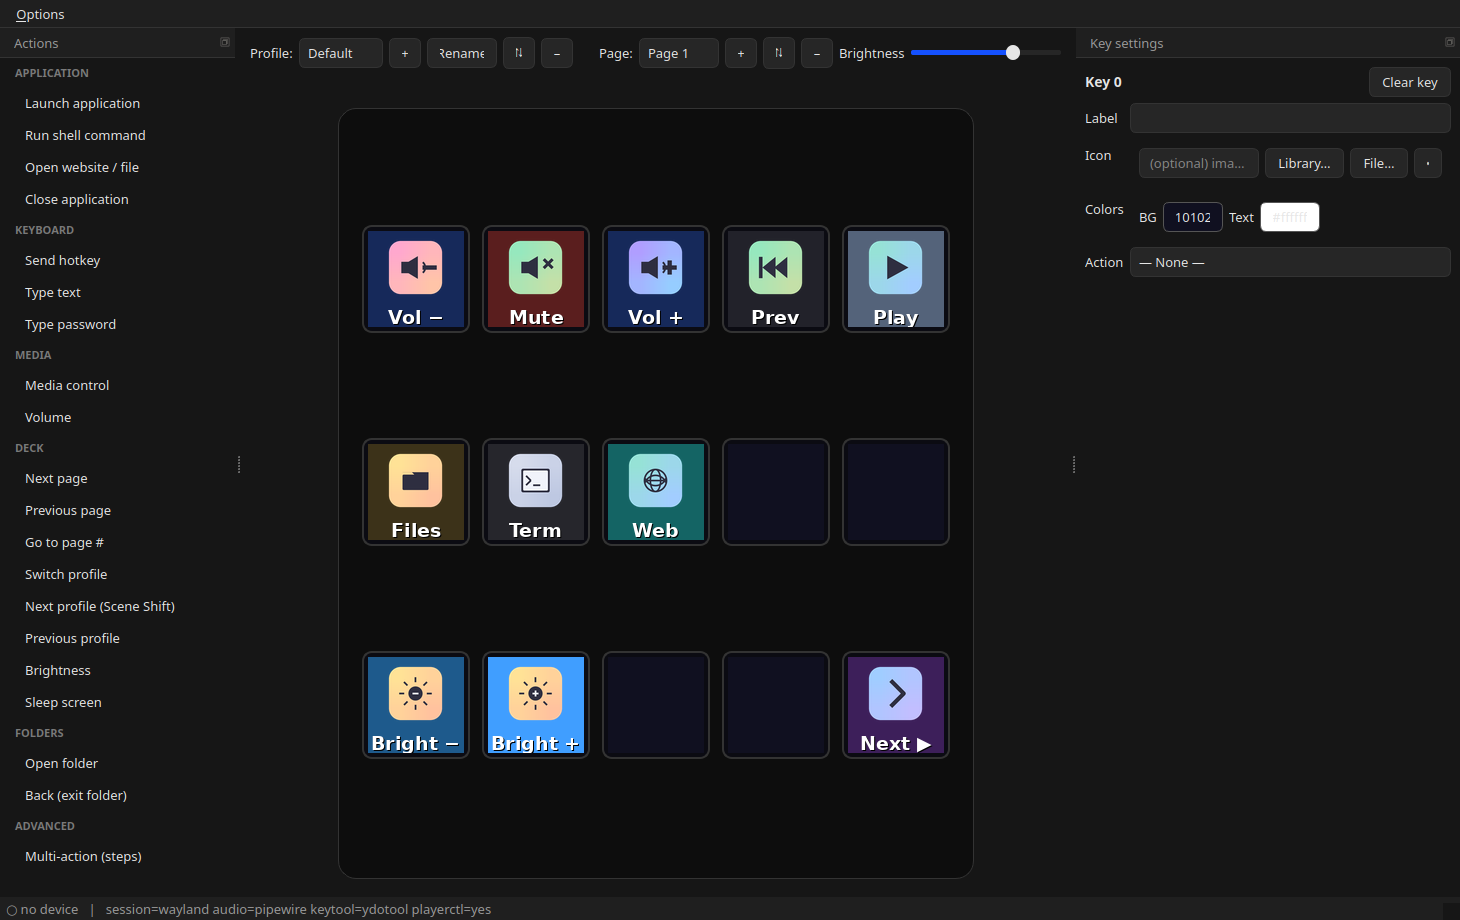Select the Bright – deck key
Image resolution: width=1460 pixels, height=920 pixels.
[416, 705]
